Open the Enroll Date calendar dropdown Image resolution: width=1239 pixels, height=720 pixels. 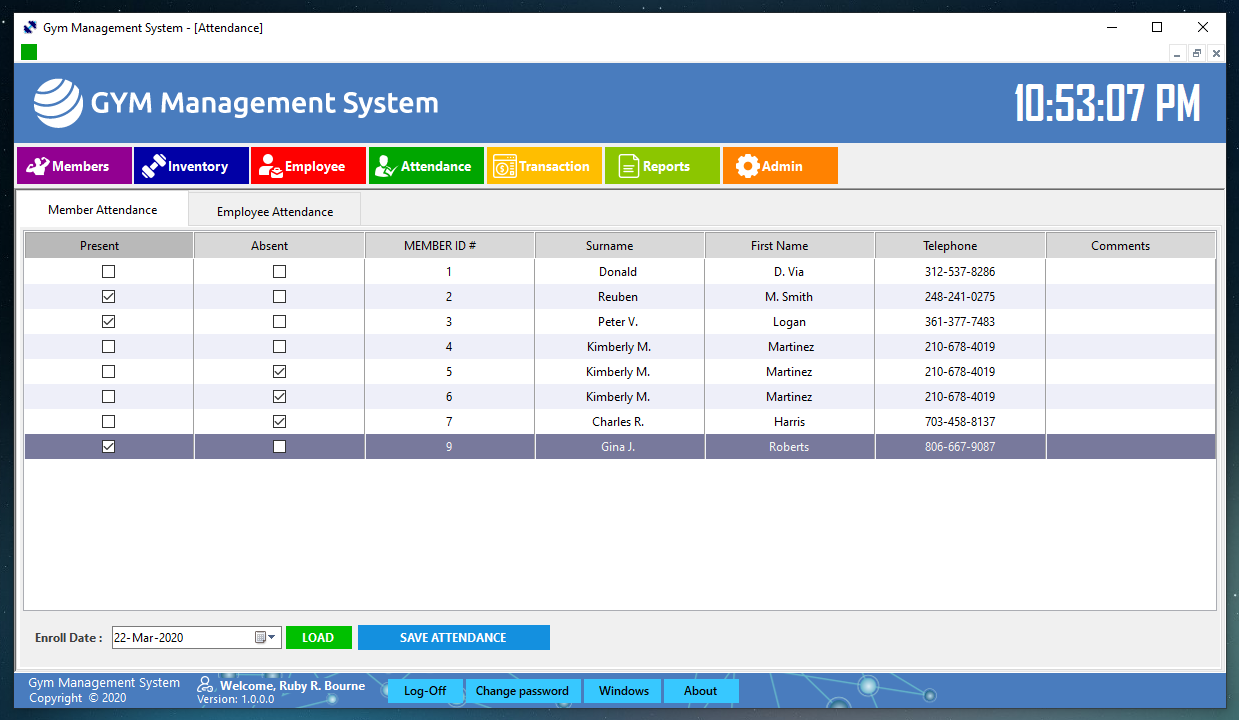(x=265, y=638)
